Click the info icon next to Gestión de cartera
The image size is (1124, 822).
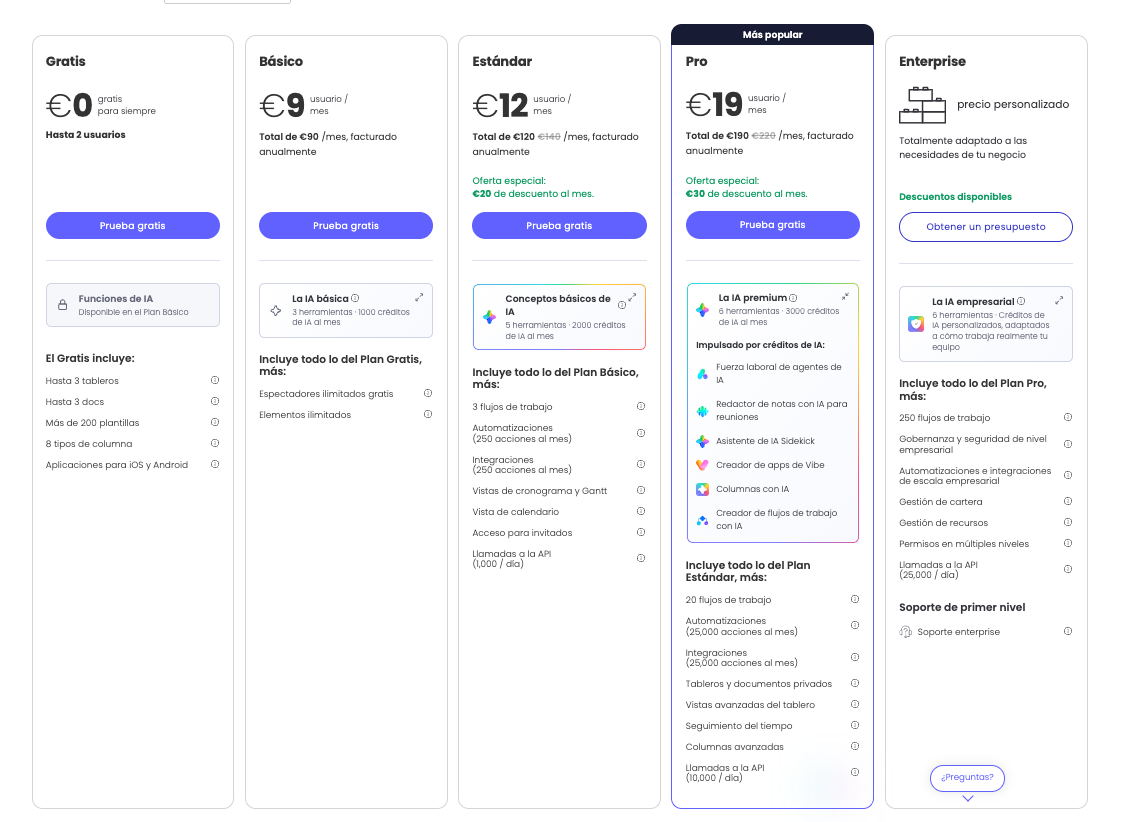[x=1068, y=502]
